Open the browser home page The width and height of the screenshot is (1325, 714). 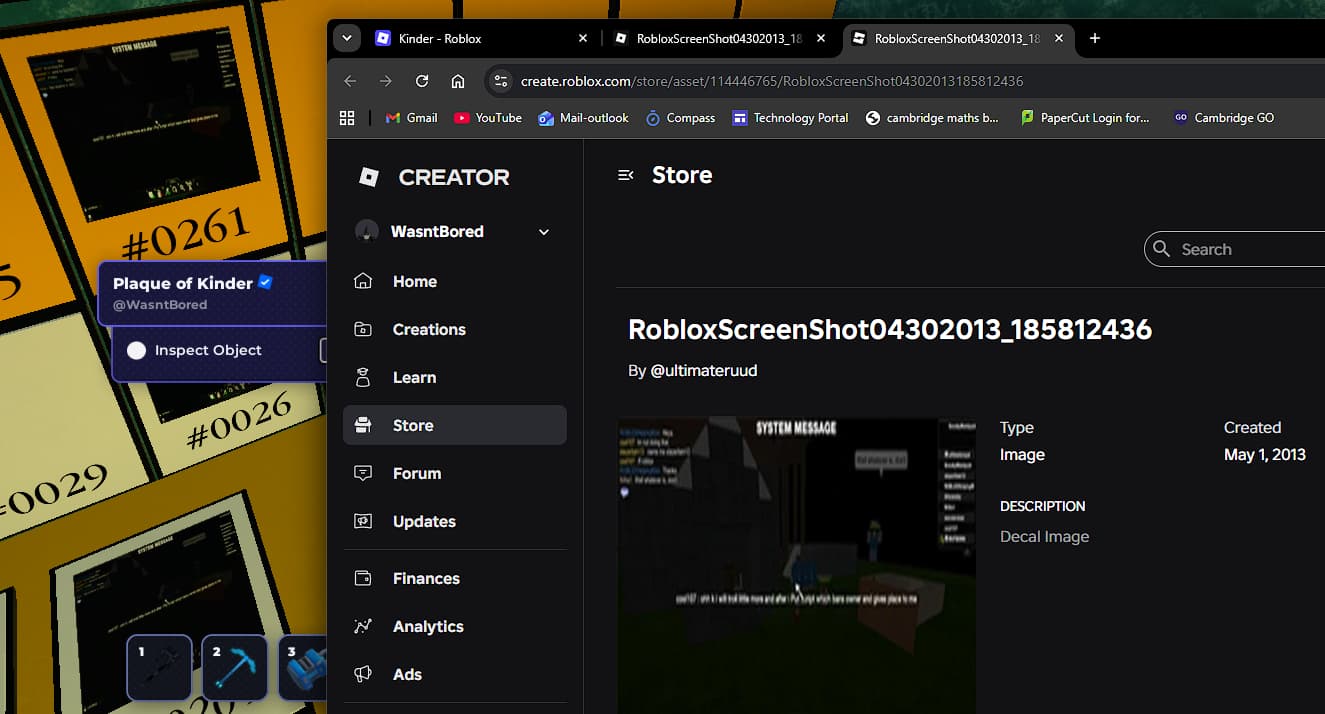[458, 81]
